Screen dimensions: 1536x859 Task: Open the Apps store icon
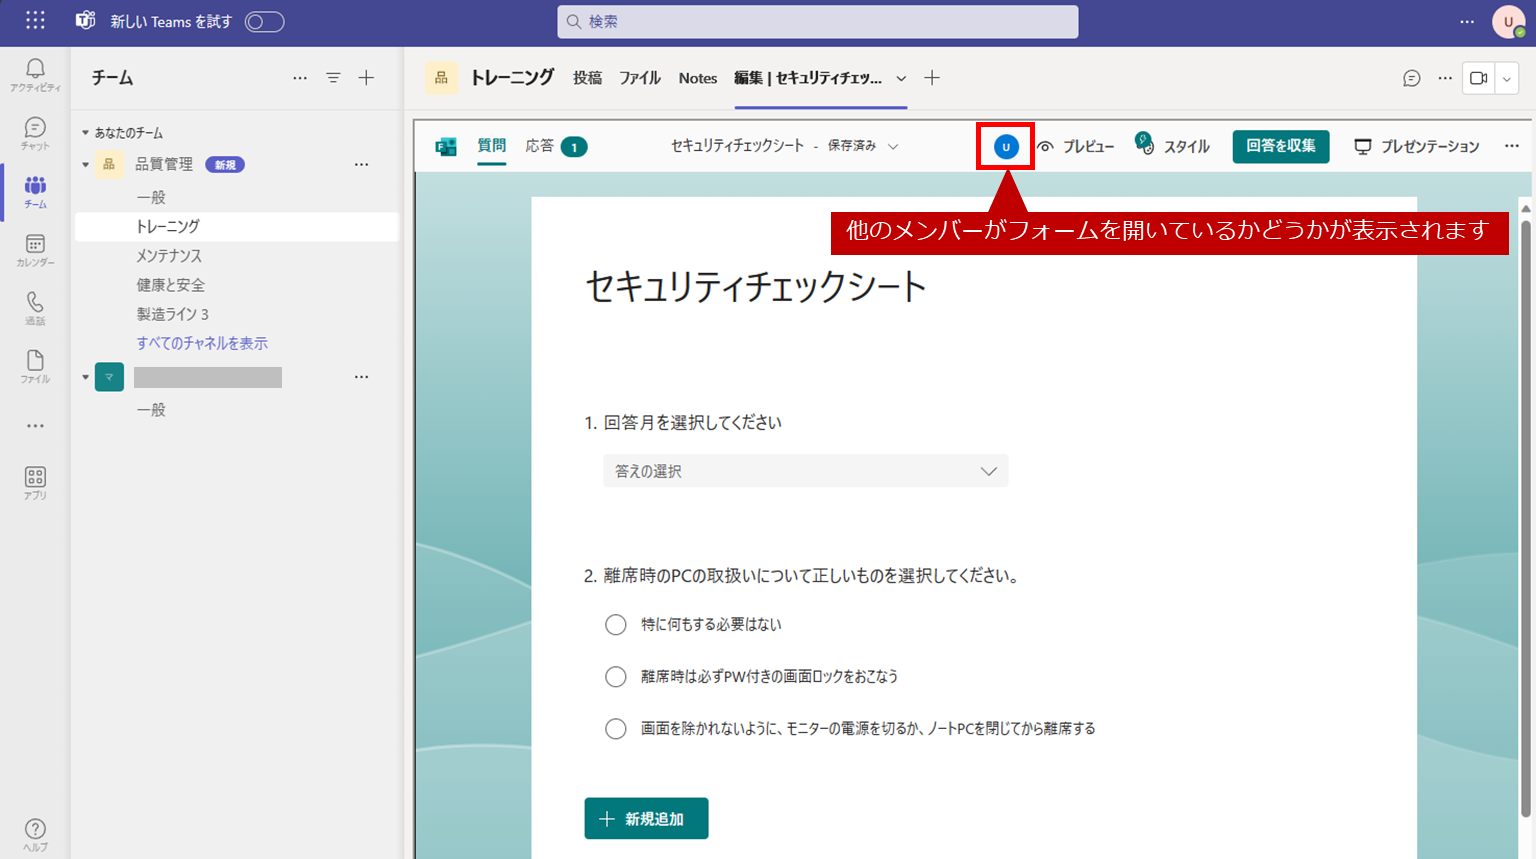(35, 483)
